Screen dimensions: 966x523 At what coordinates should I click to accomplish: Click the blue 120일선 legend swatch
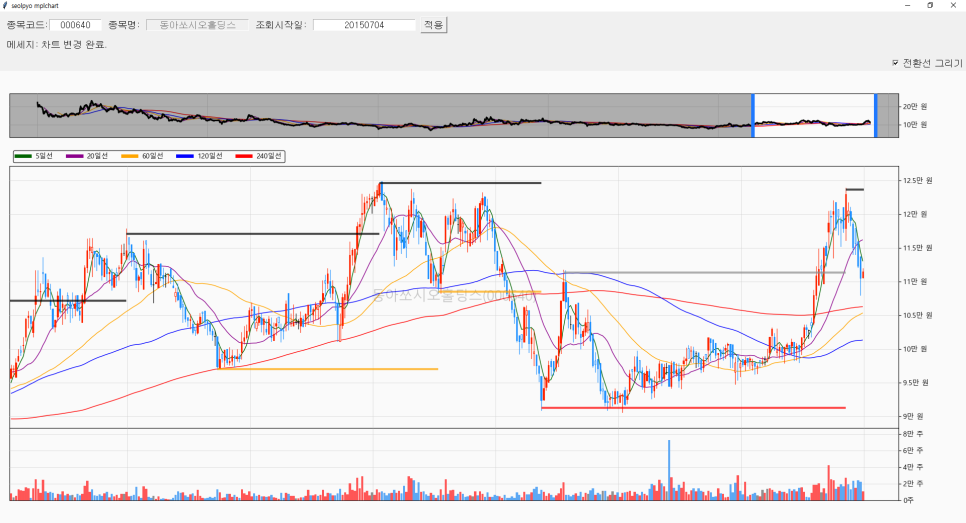185,156
